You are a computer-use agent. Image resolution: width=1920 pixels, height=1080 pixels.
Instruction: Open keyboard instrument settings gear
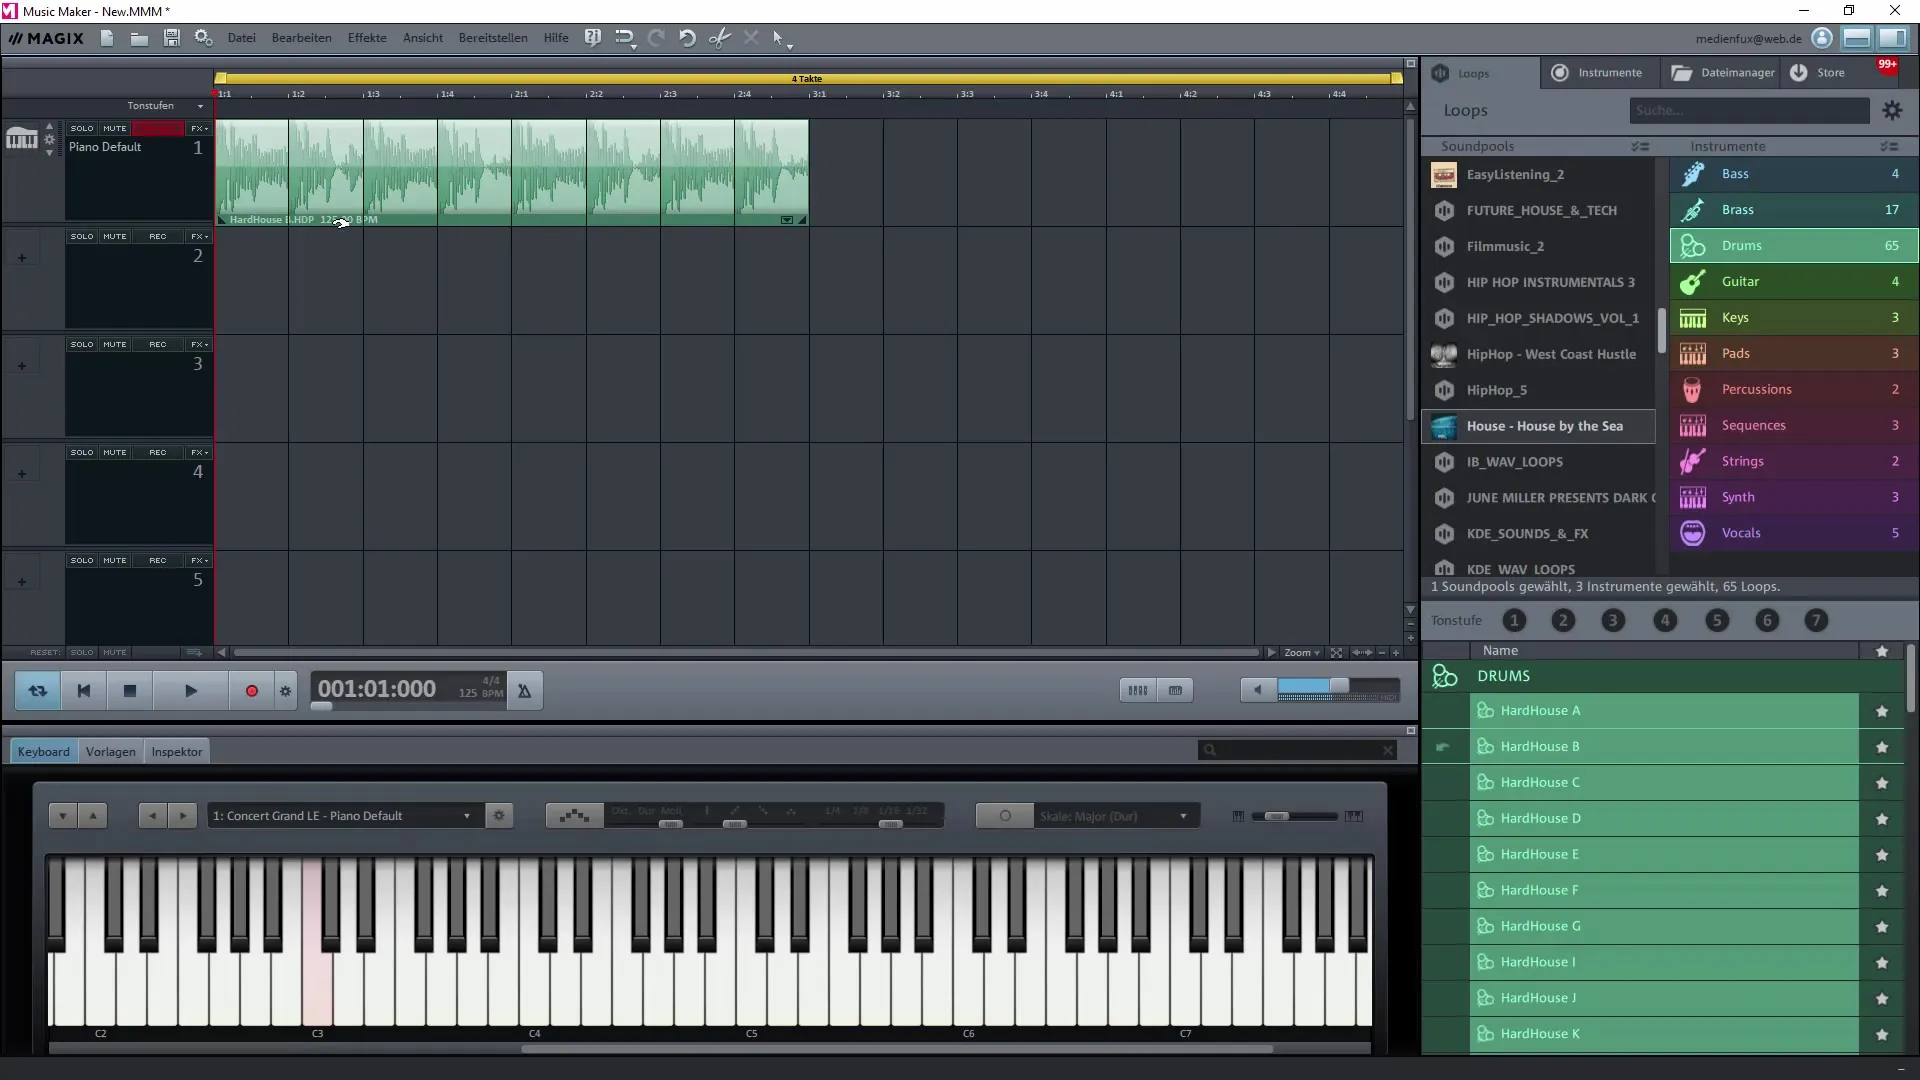[x=499, y=815]
